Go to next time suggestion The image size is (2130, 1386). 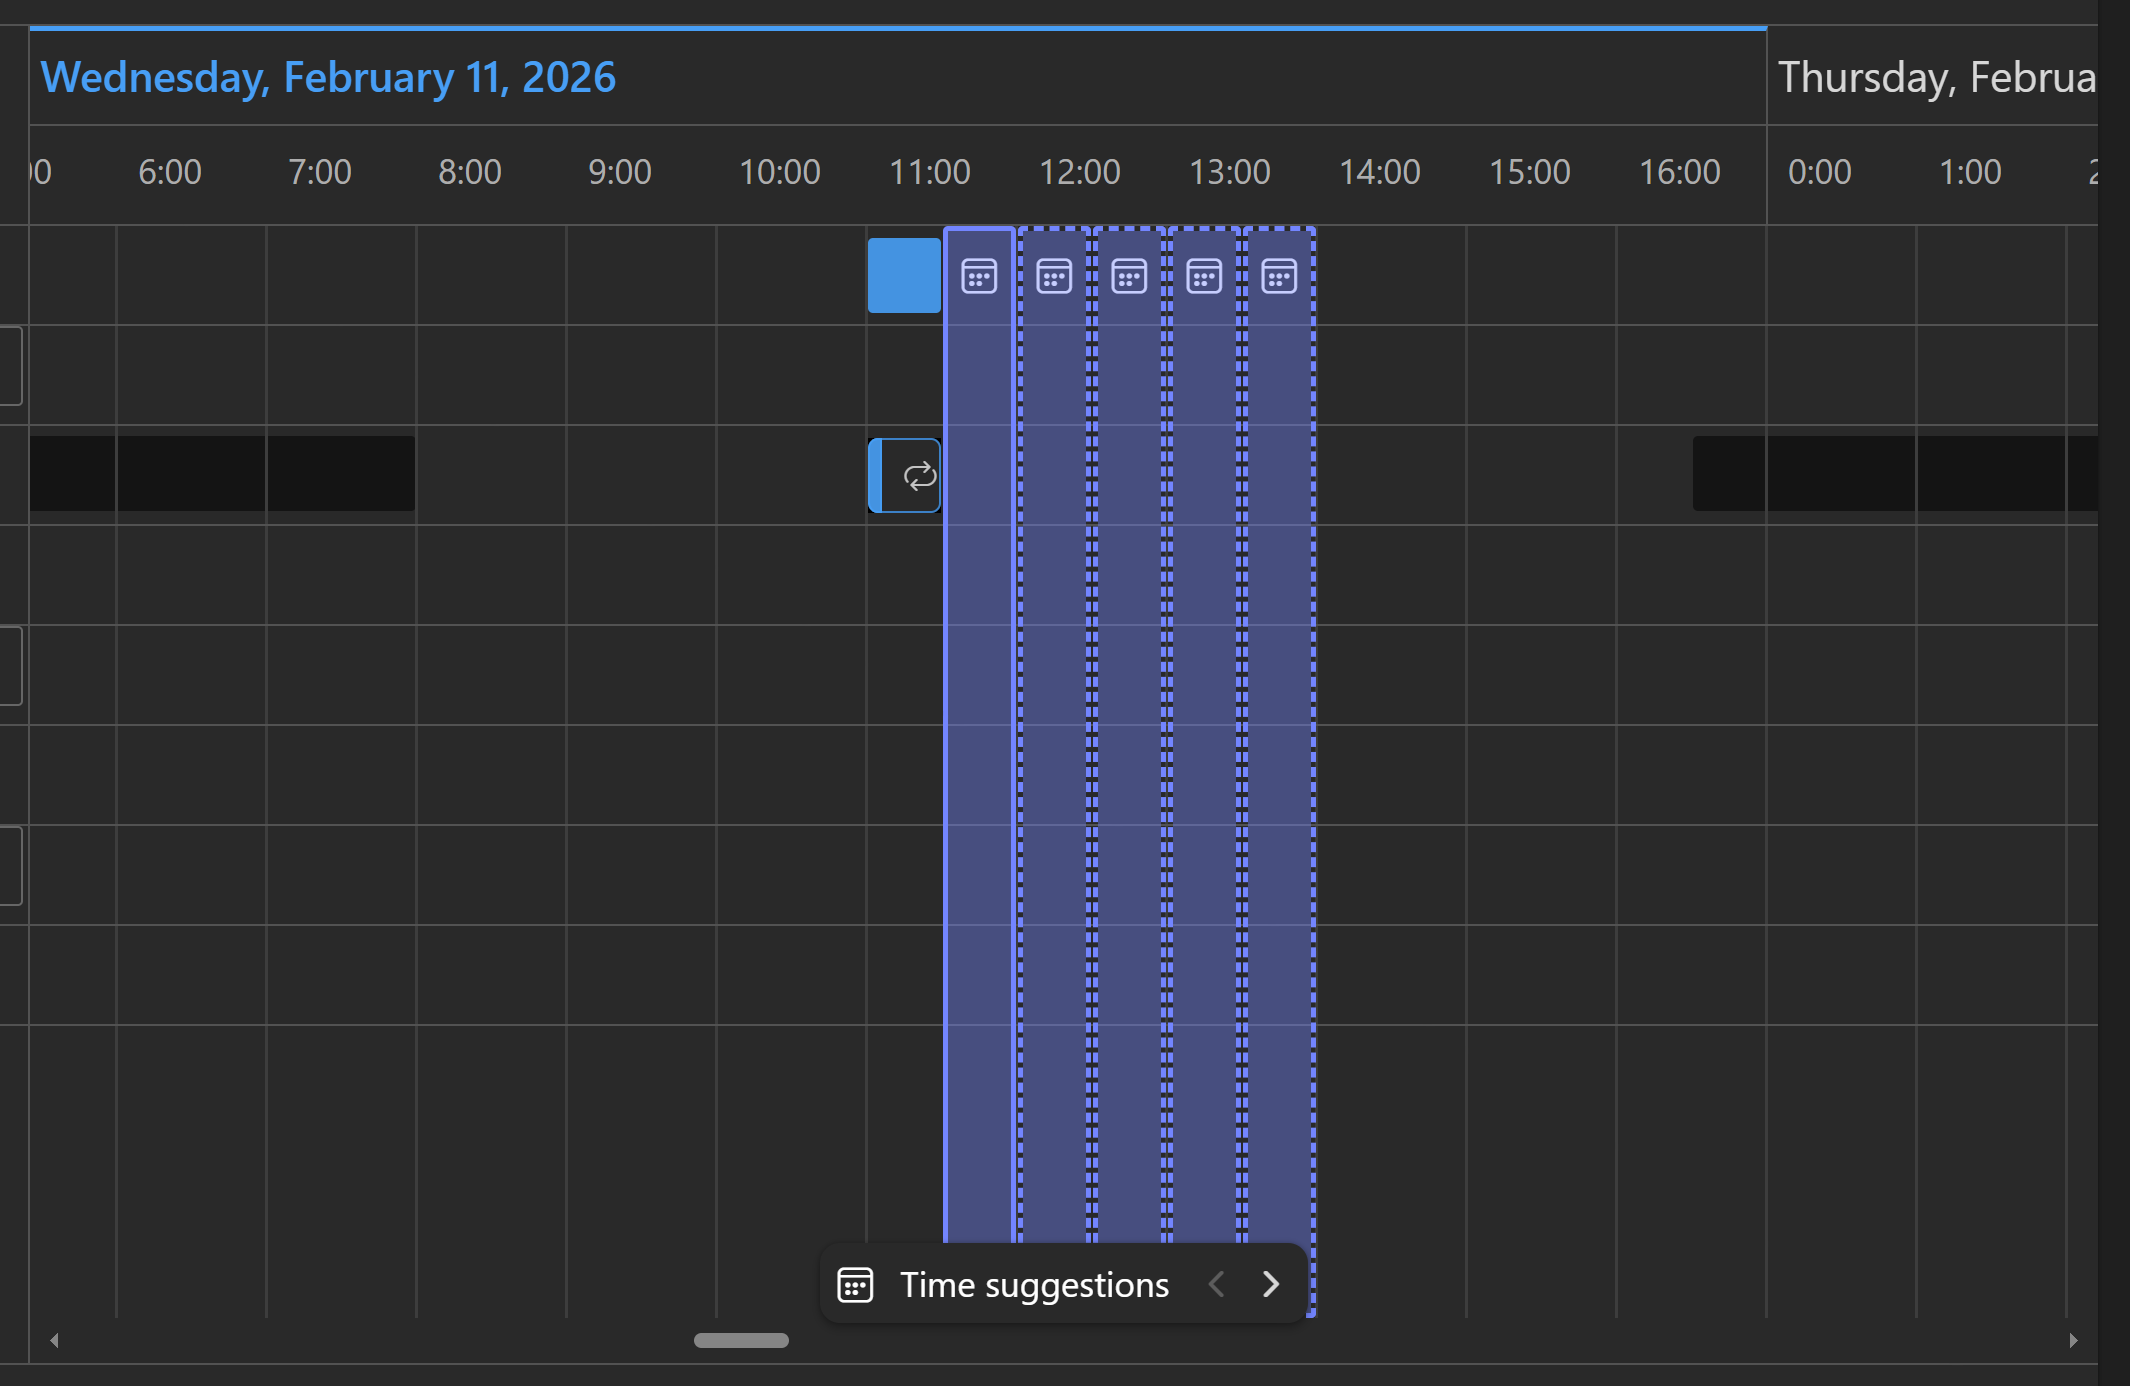click(x=1271, y=1284)
